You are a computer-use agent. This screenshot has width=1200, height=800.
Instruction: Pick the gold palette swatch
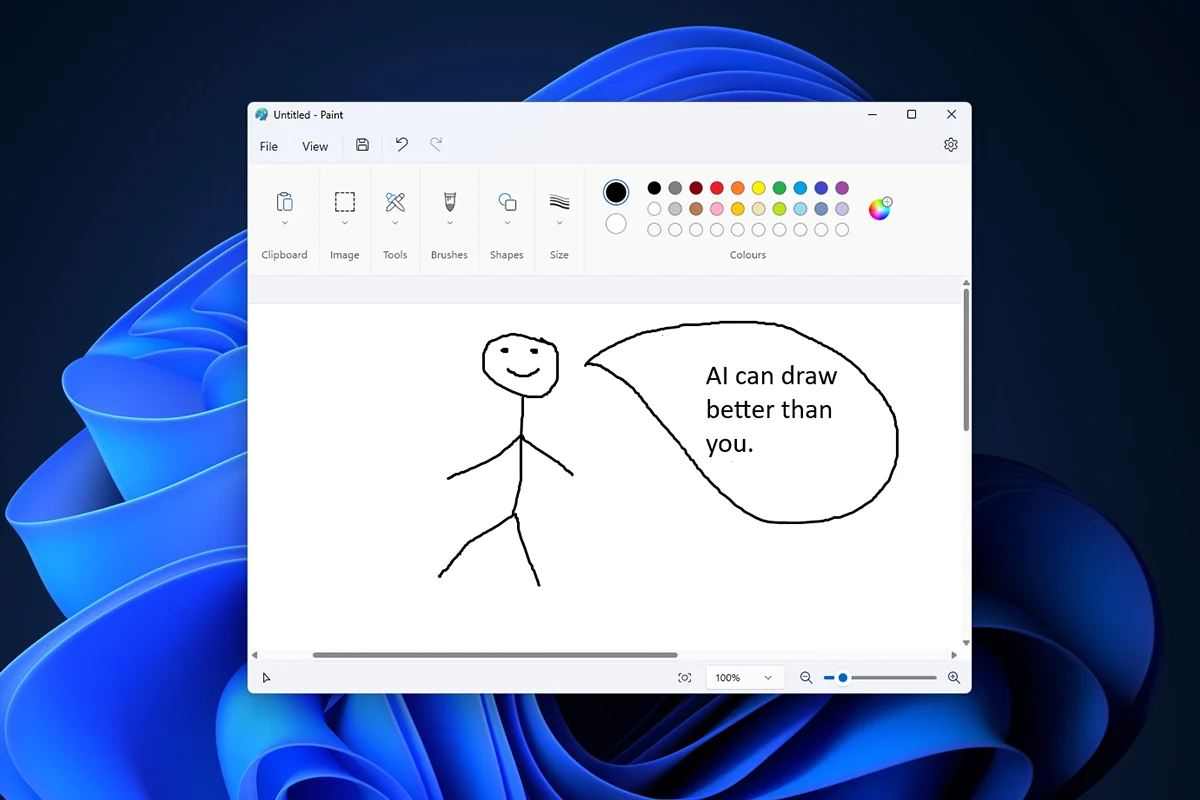click(738, 209)
